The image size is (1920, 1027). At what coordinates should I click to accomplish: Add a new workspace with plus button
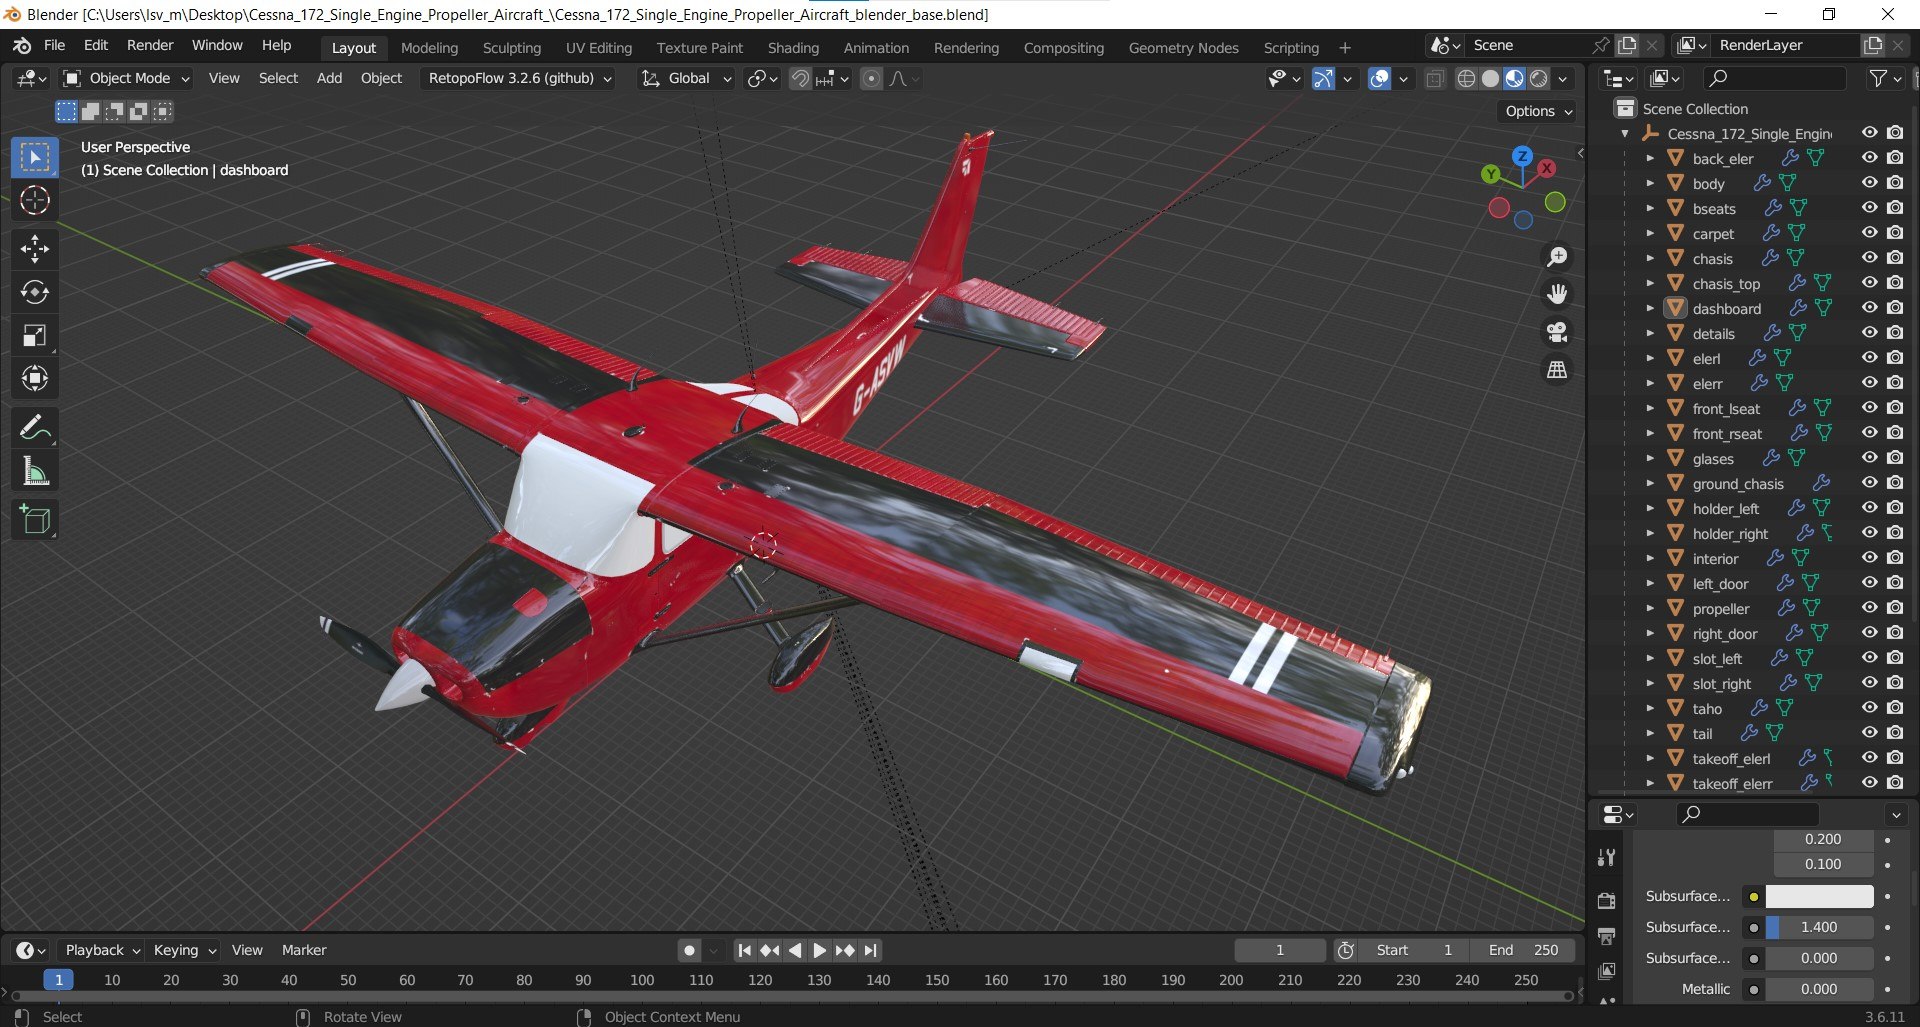tap(1345, 48)
